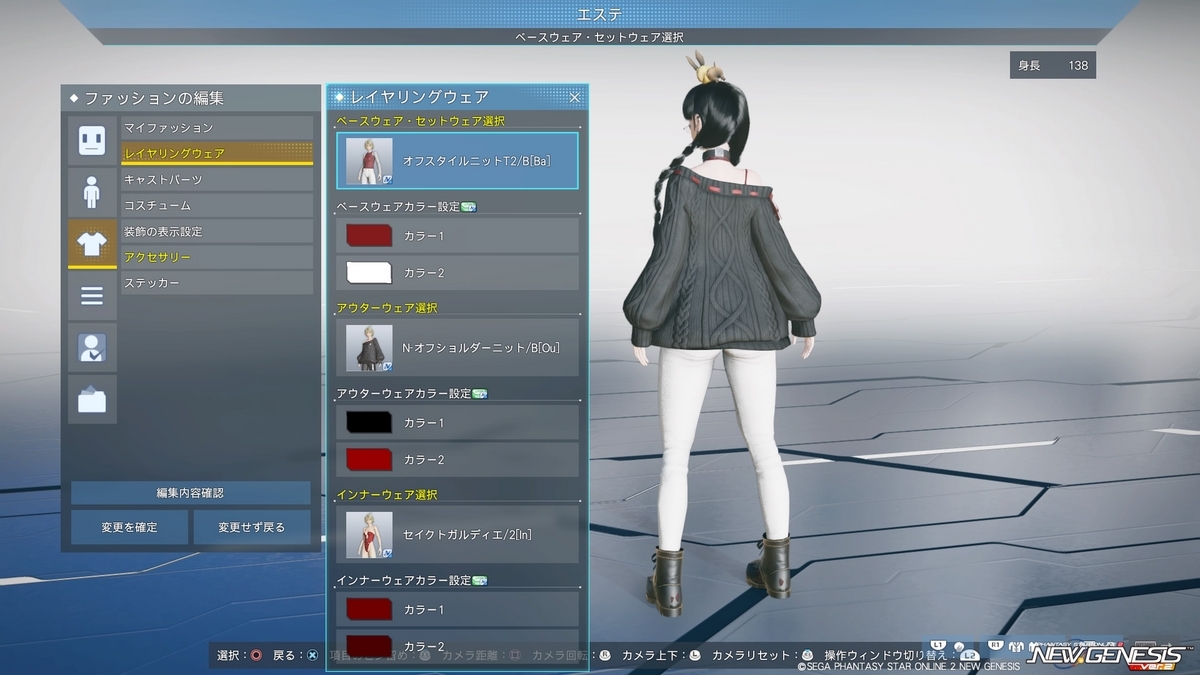Open 装飾の表示設定 menu entry

pos(217,232)
